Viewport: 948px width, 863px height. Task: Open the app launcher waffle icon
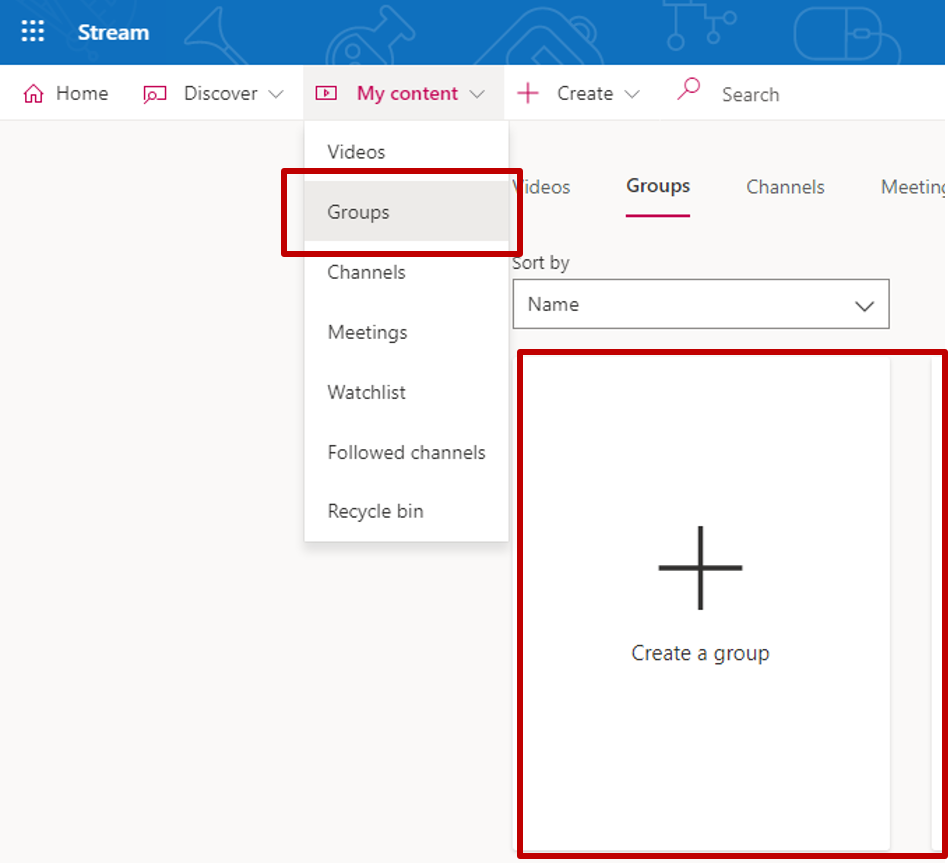pos(33,32)
